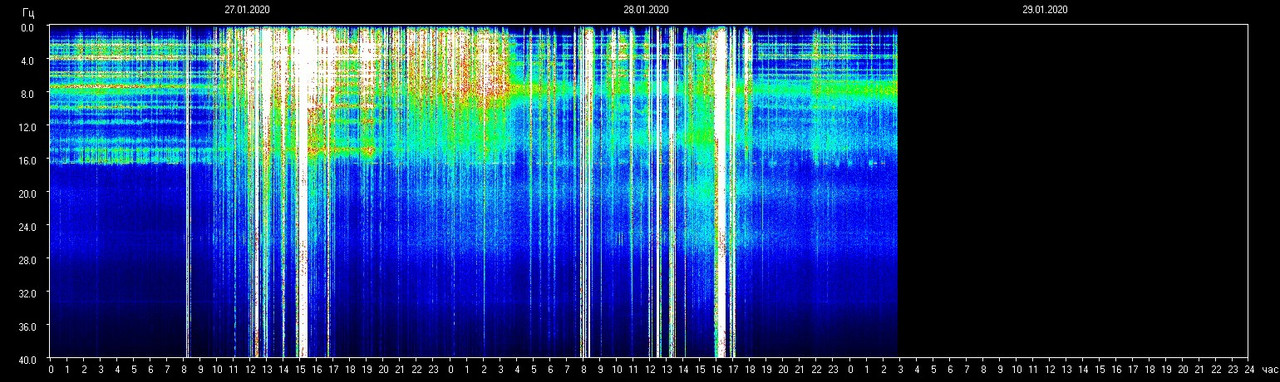
Task: Click the final hour label 24
Action: (x=1249, y=370)
